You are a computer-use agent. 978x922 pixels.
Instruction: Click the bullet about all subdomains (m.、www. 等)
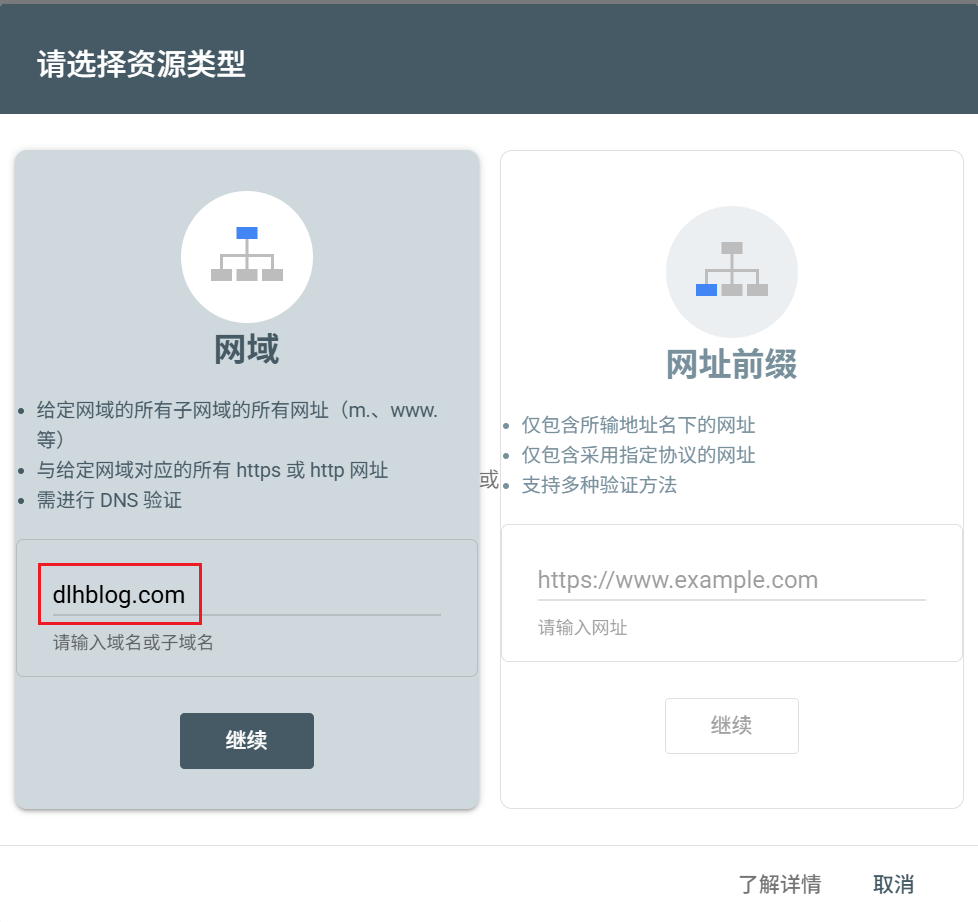tap(237, 425)
